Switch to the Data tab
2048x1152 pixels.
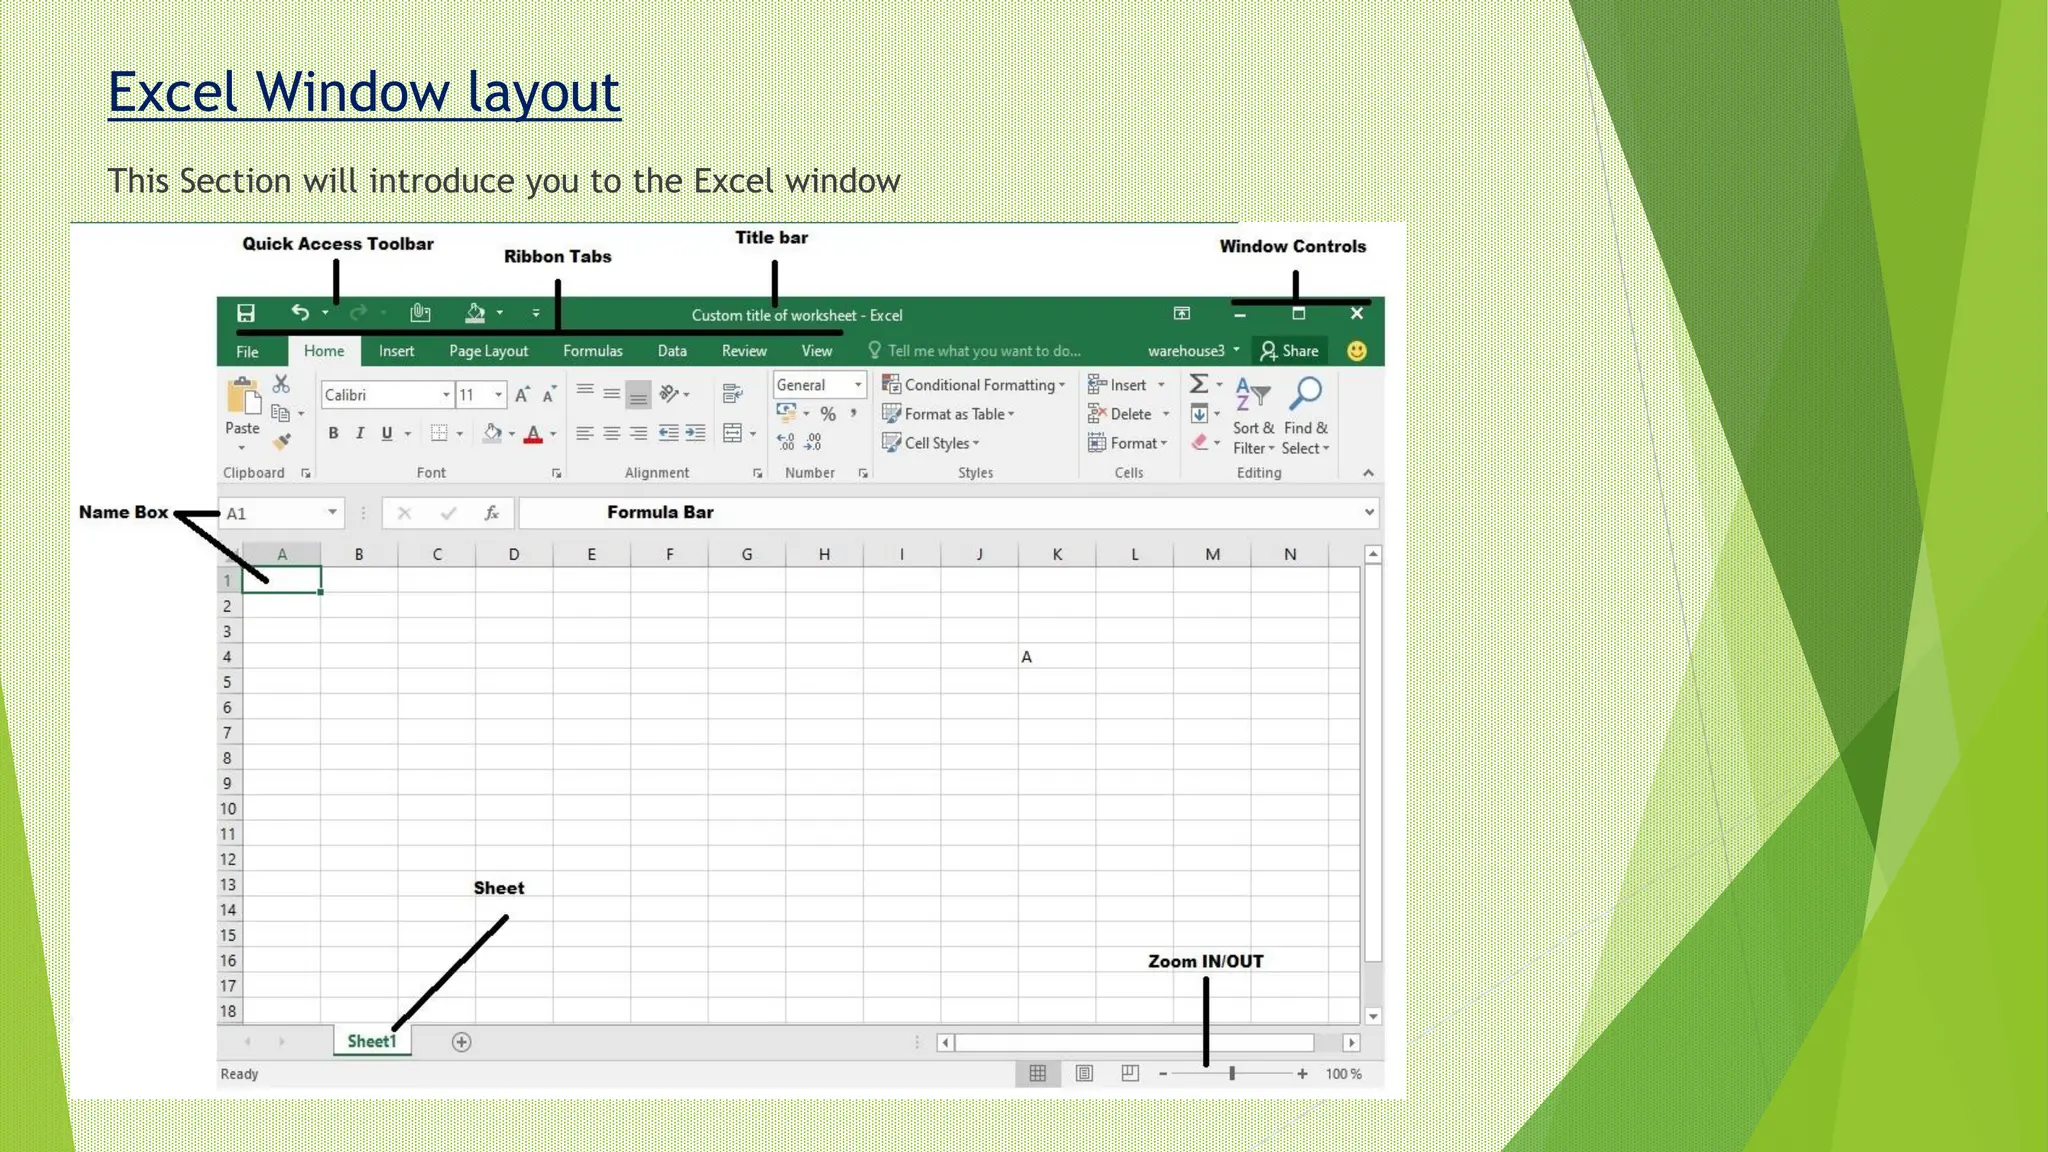(x=672, y=351)
